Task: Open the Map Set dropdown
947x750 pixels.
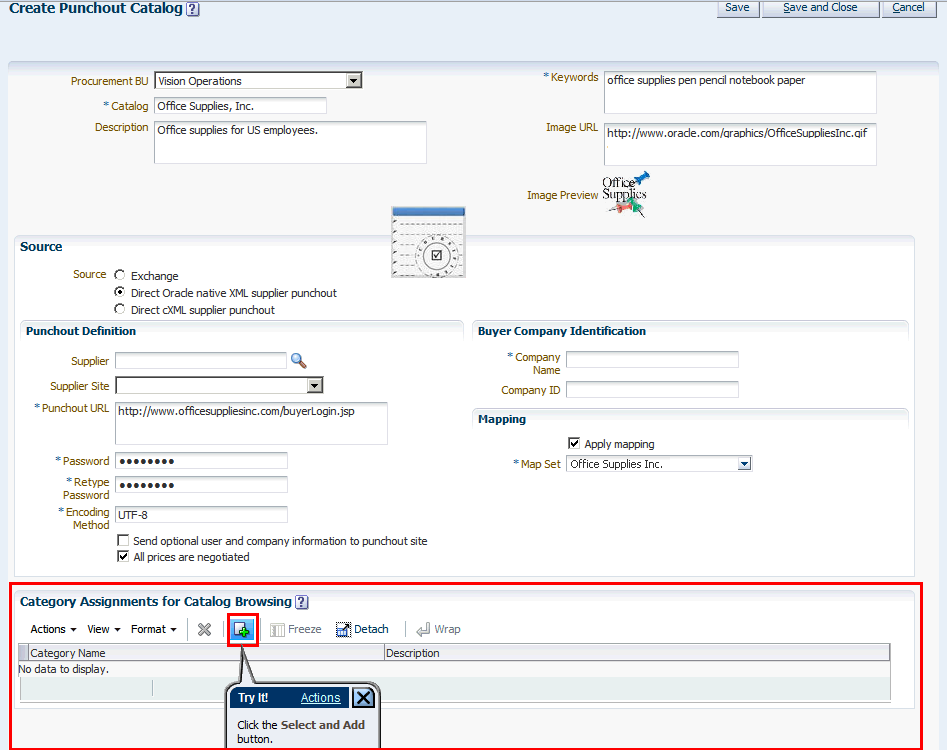Action: pos(742,463)
